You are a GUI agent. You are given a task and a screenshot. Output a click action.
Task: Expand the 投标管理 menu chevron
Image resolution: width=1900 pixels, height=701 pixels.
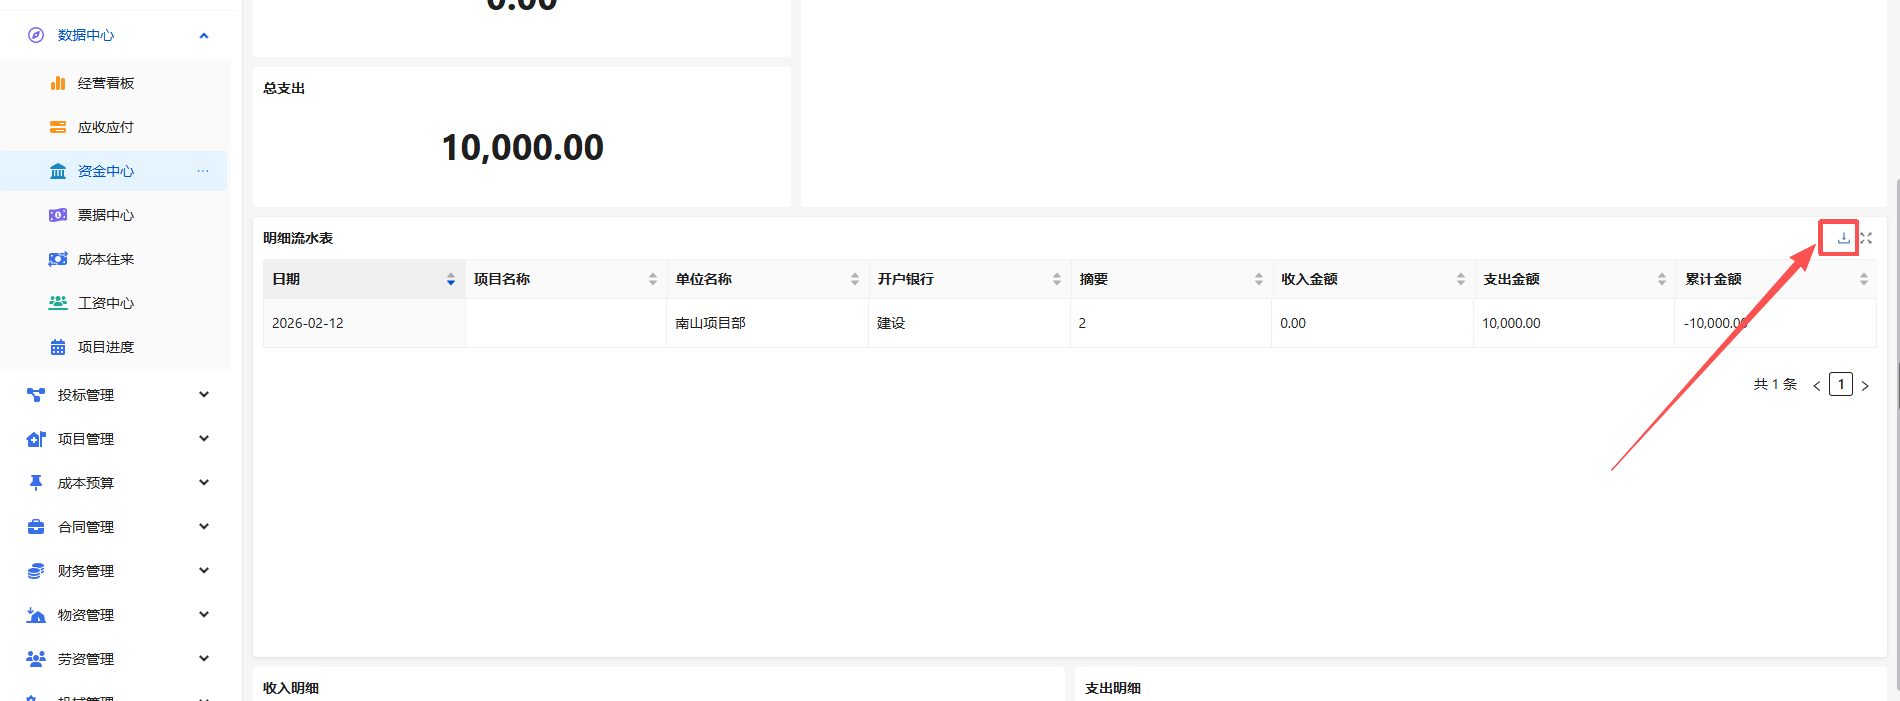pos(204,395)
